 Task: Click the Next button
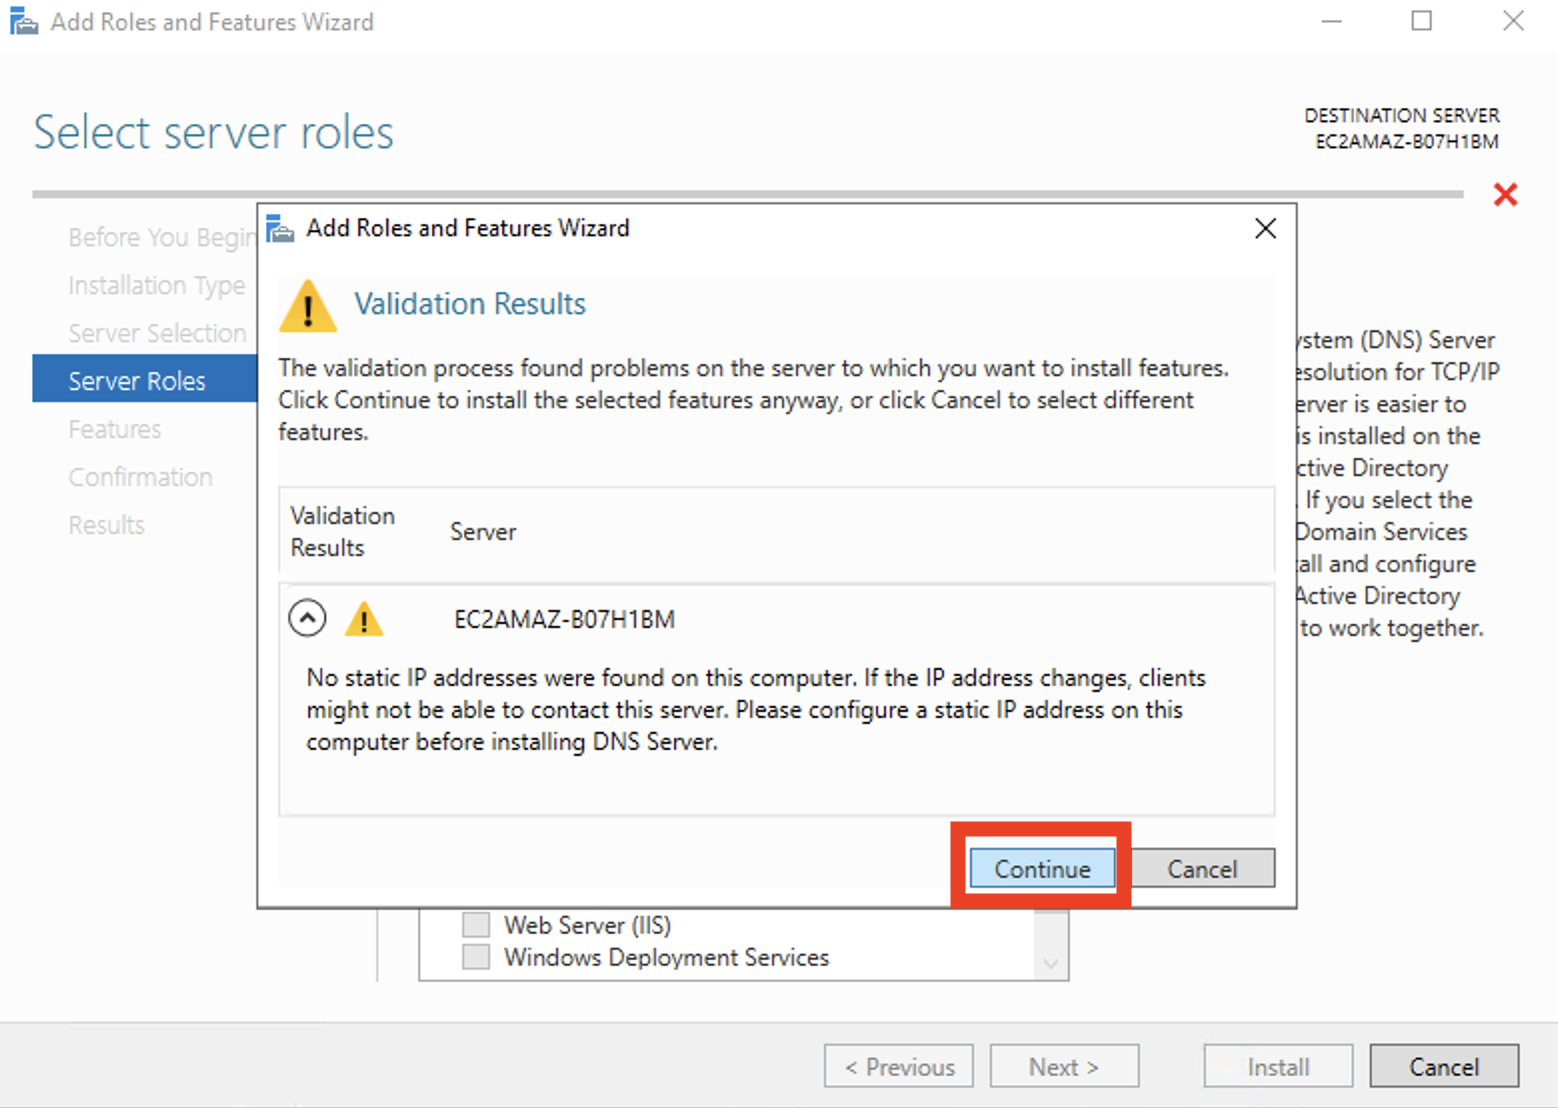[1064, 1066]
